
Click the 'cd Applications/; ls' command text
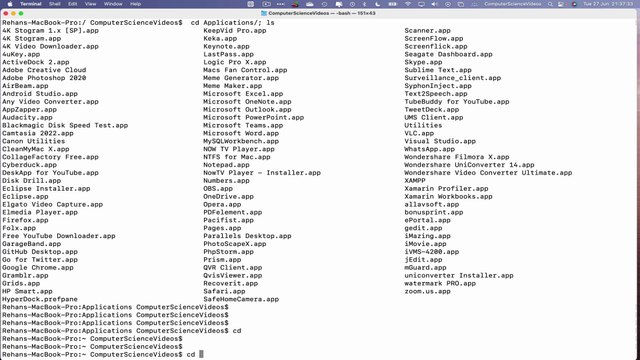tap(233, 22)
